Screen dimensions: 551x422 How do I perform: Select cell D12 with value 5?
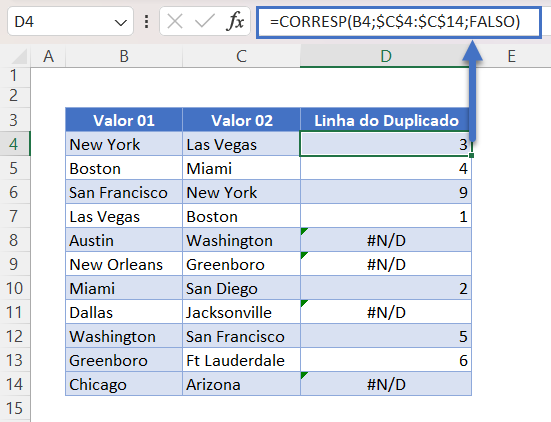[385, 336]
